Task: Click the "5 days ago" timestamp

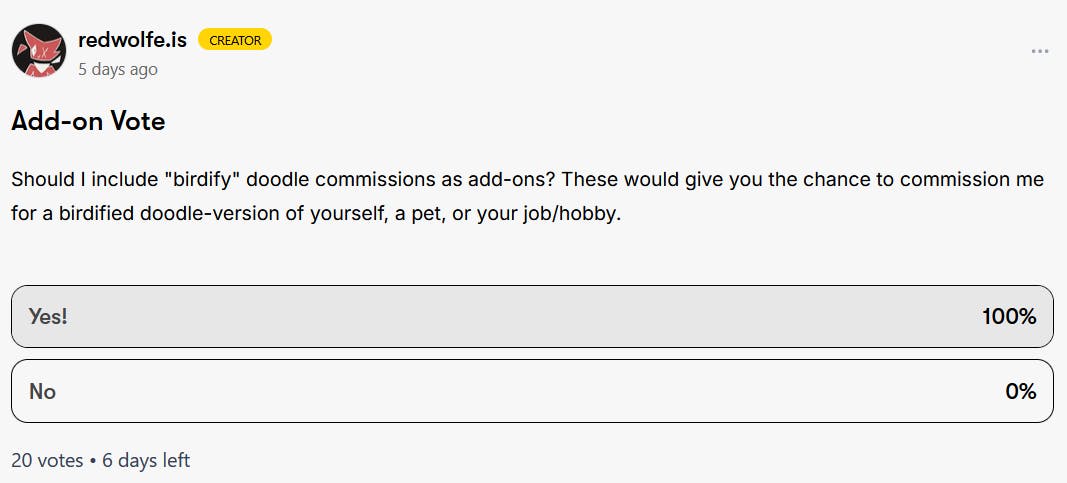Action: pos(118,69)
